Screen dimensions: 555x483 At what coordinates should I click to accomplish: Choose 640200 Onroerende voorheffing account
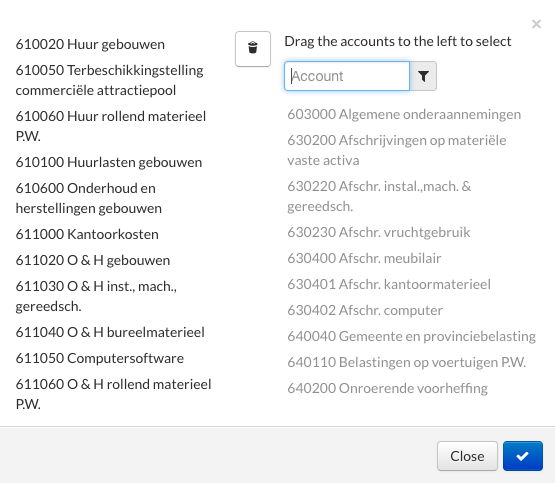tap(388, 389)
